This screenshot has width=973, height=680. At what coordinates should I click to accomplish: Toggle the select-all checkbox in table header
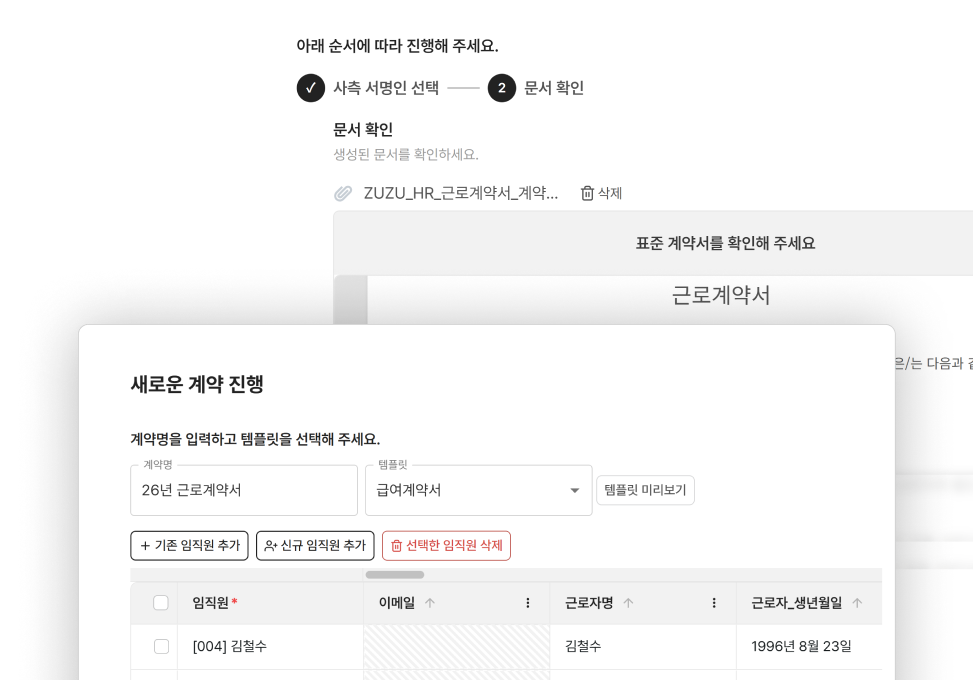coord(161,602)
